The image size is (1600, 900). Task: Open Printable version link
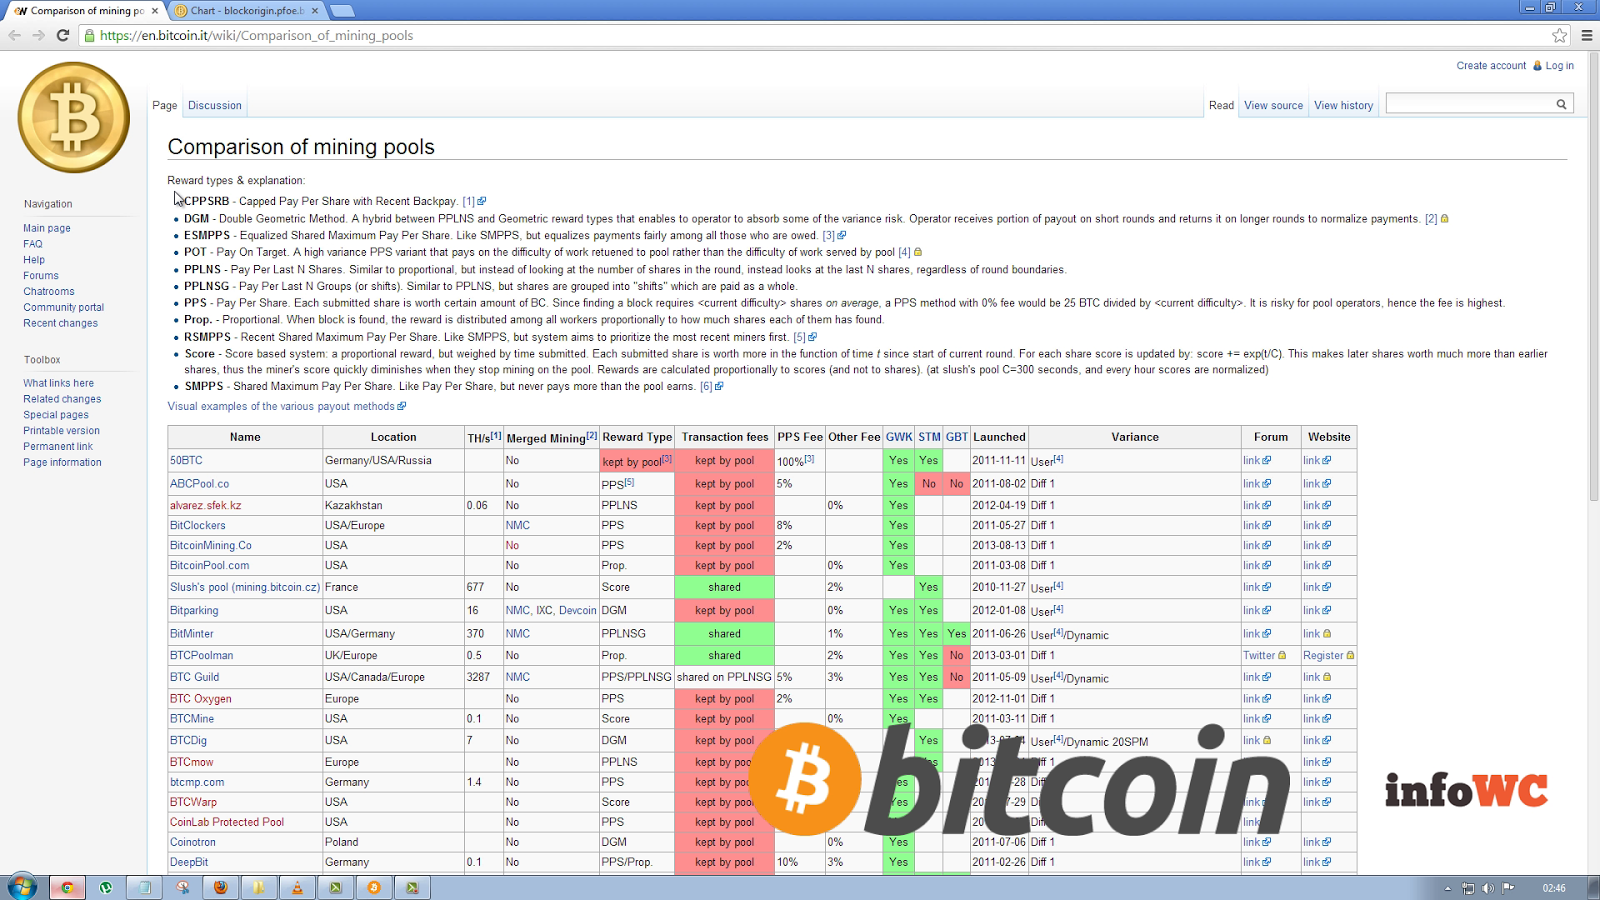(x=62, y=431)
